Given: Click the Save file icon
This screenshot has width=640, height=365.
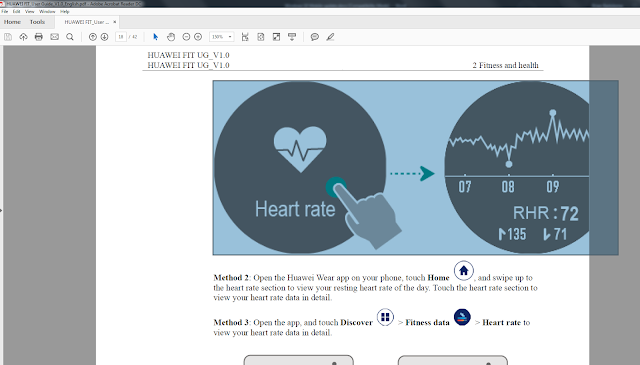Looking at the screenshot, I should pos(8,37).
